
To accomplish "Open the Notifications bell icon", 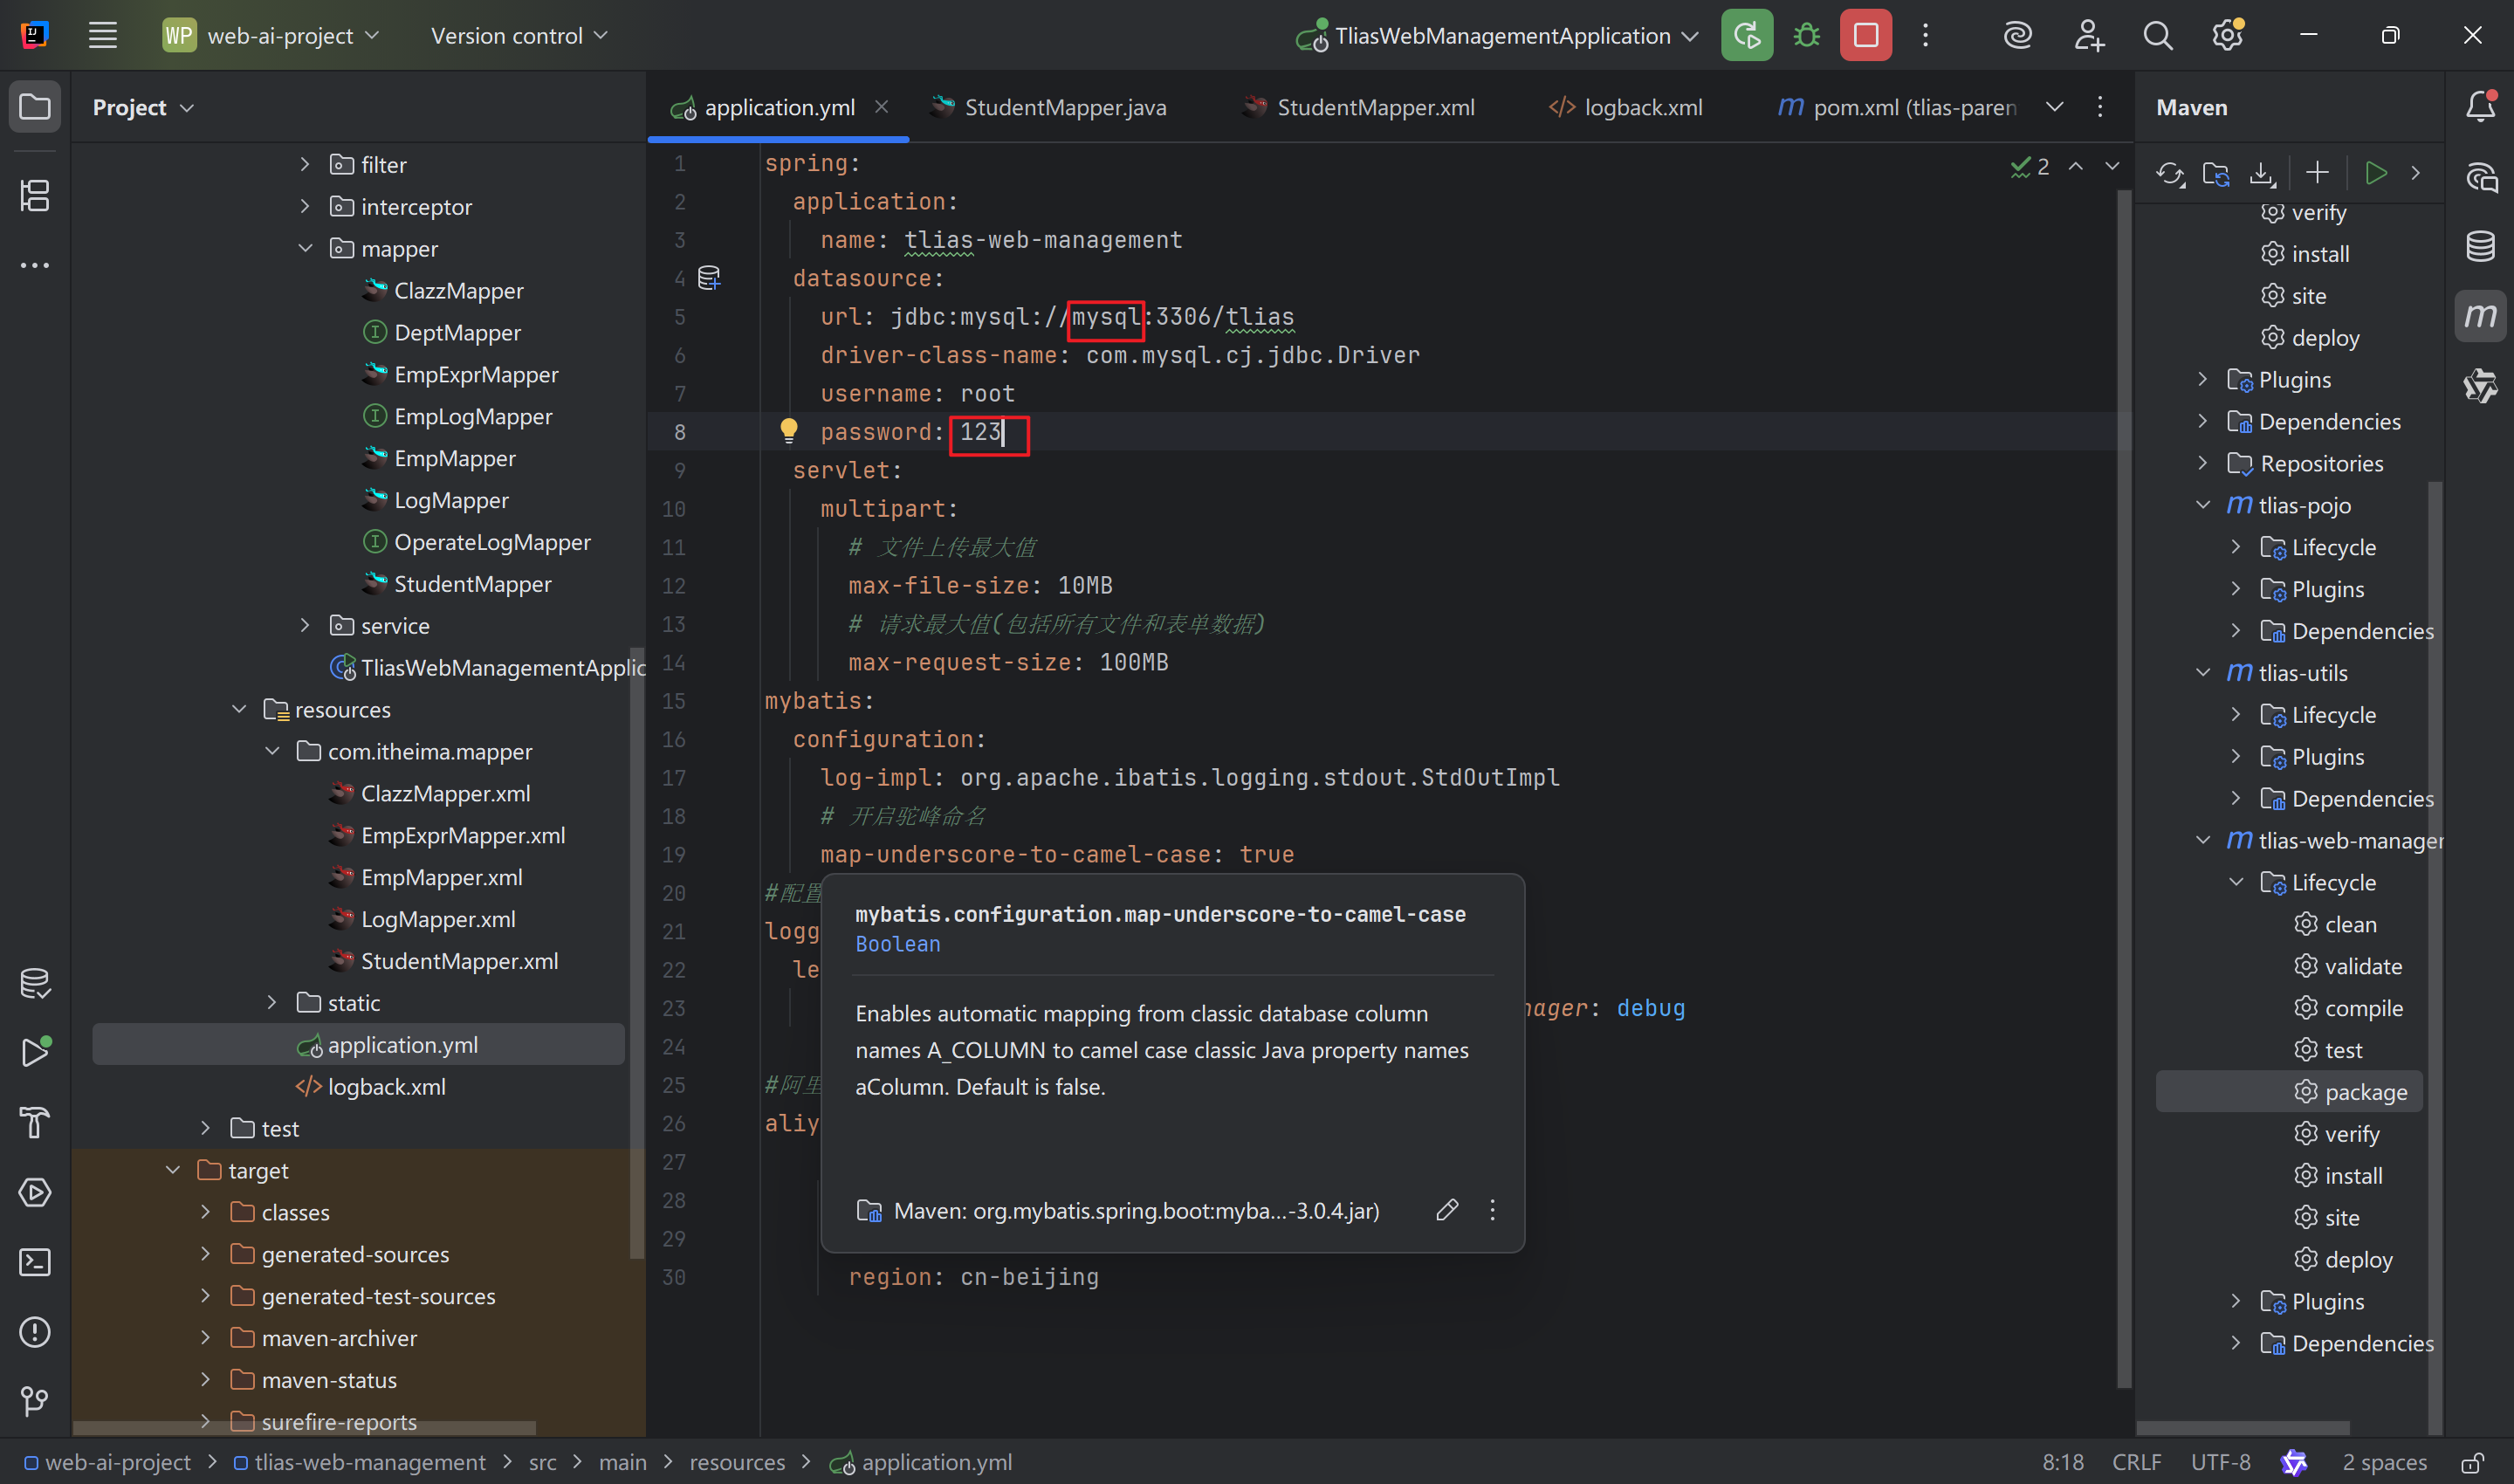I will pos(2480,106).
